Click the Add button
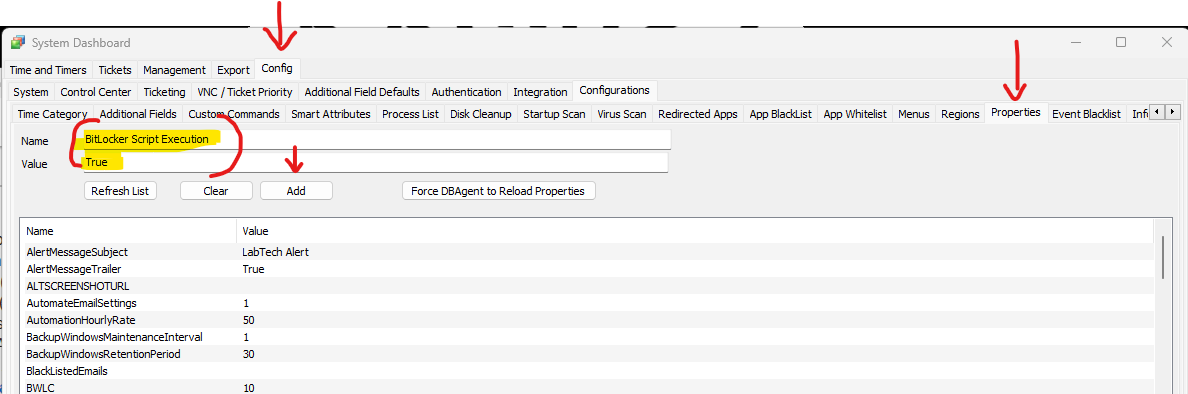 (296, 191)
